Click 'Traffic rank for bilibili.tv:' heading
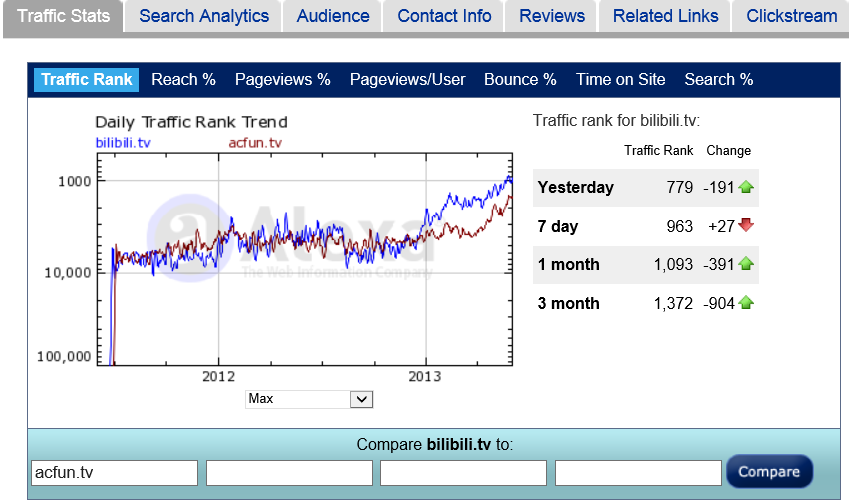The image size is (849, 503). pyautogui.click(x=616, y=120)
